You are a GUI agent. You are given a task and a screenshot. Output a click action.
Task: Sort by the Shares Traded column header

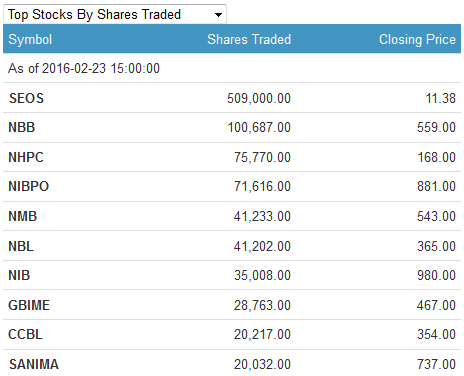249,39
